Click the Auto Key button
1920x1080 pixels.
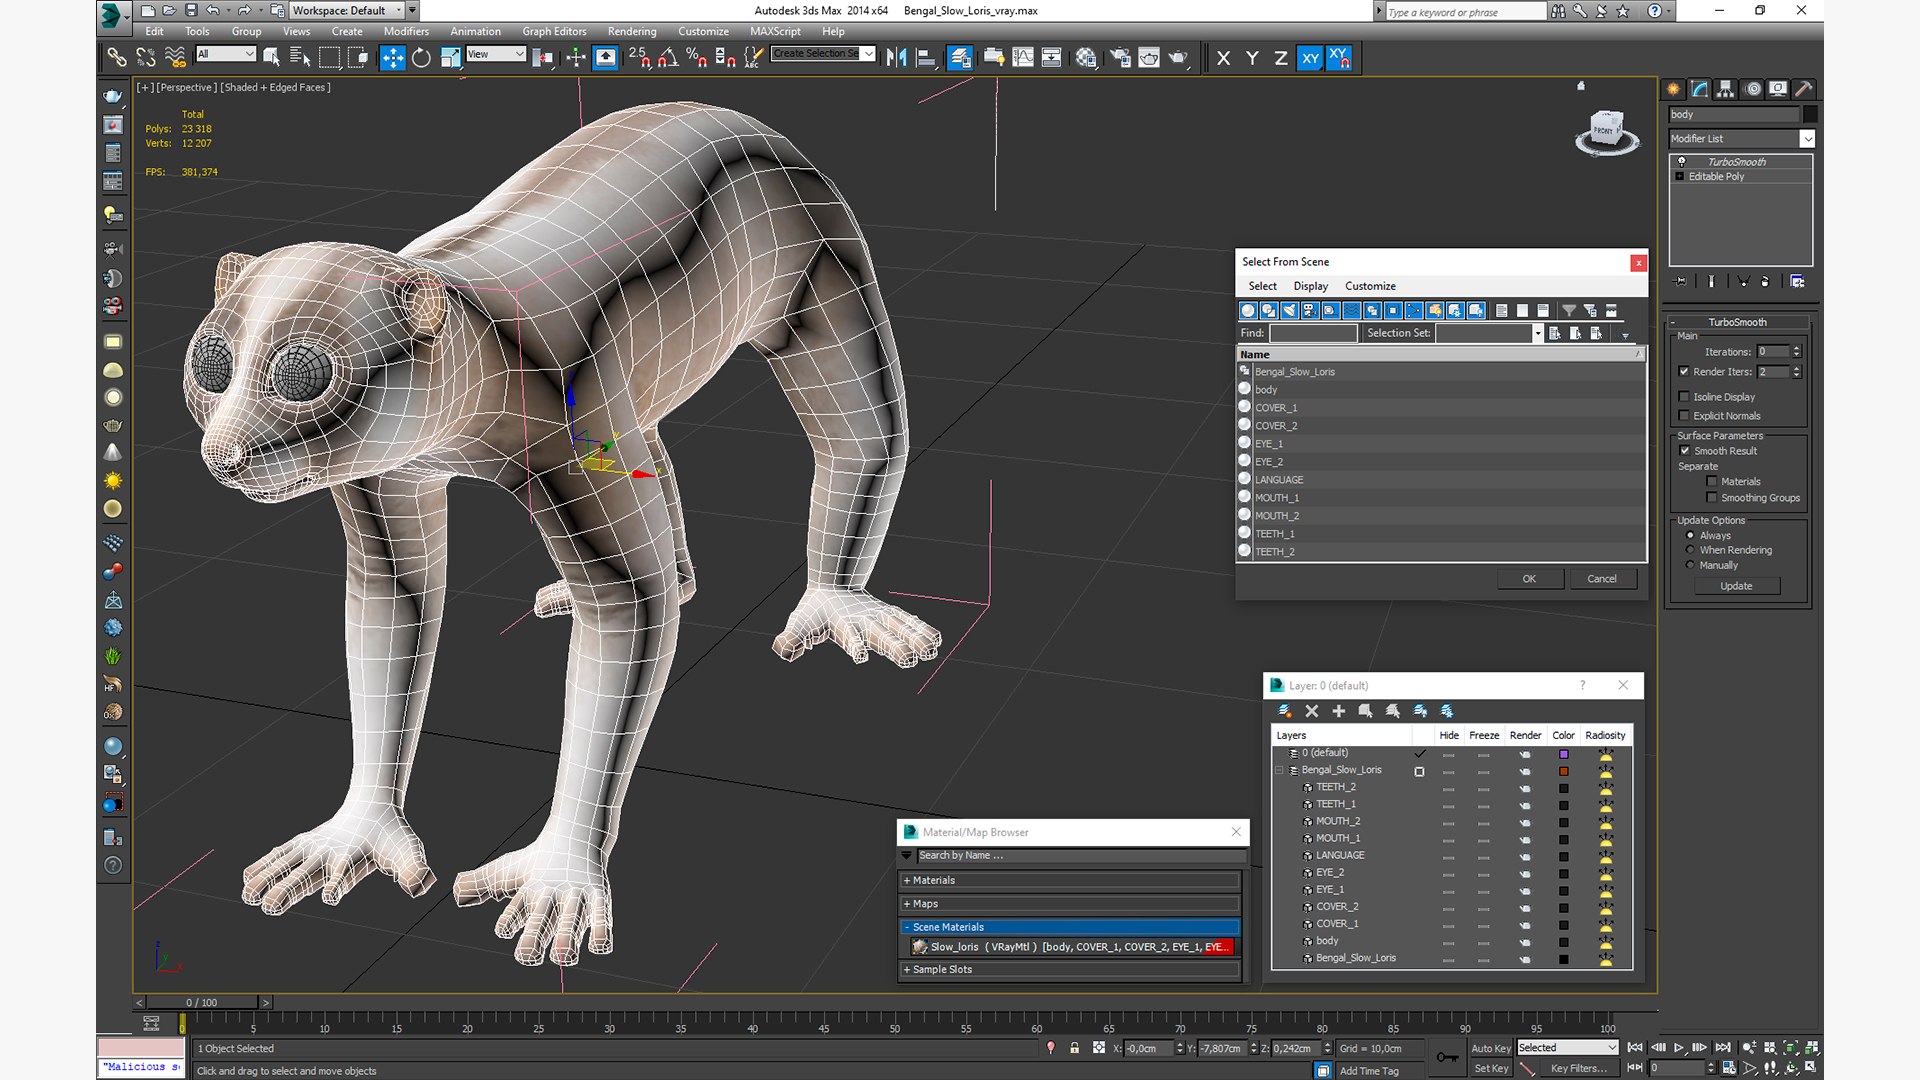tap(1490, 1049)
